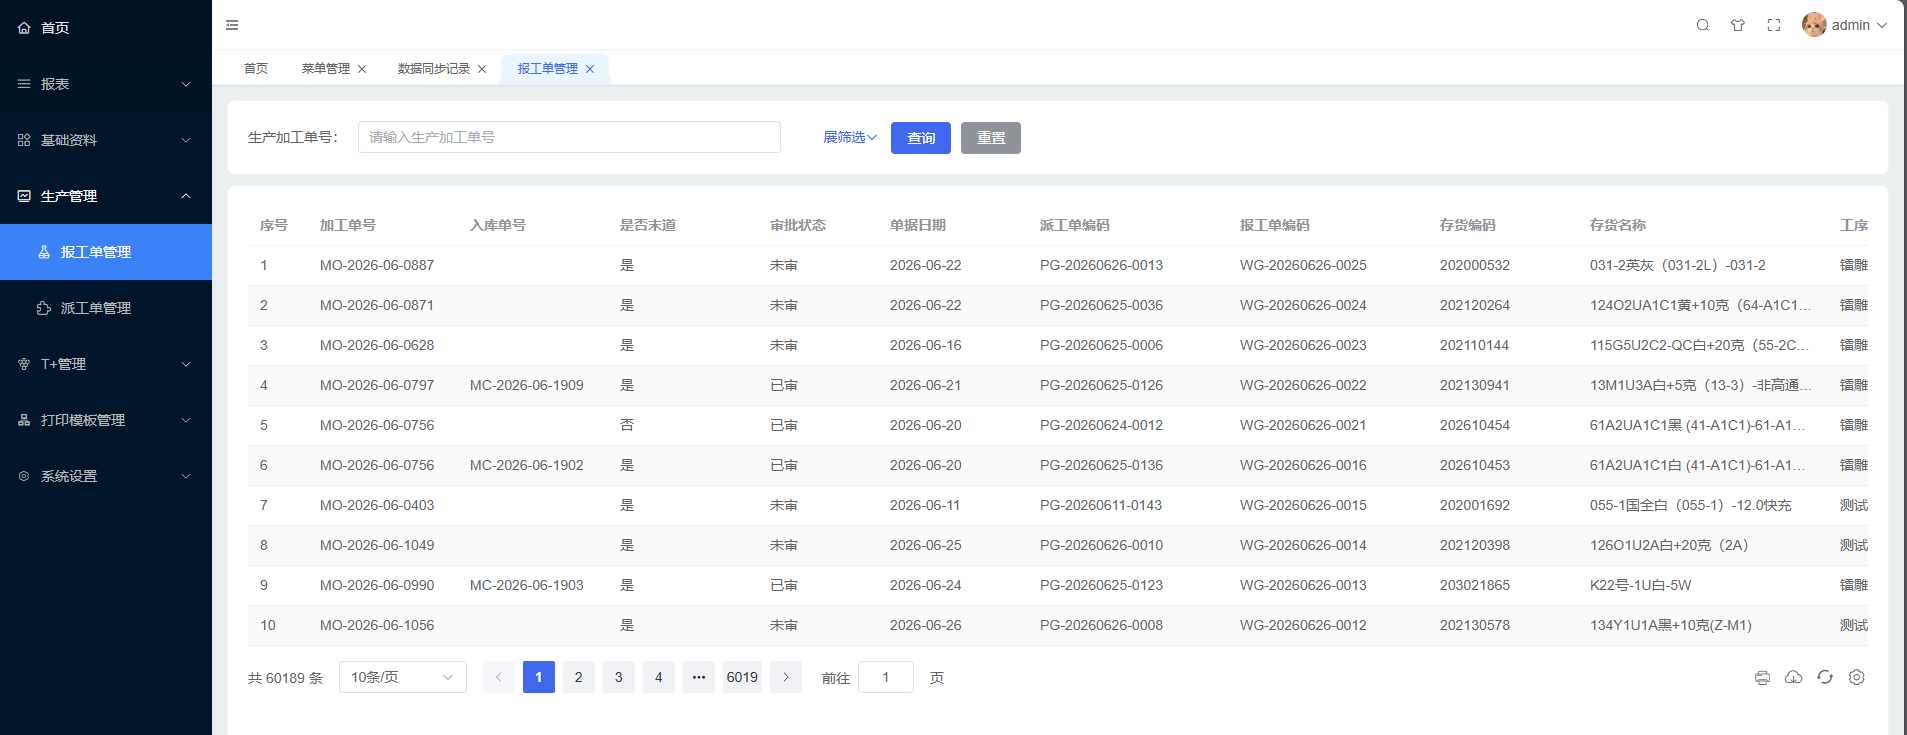Close the 菜单管理 tab

tap(362, 69)
